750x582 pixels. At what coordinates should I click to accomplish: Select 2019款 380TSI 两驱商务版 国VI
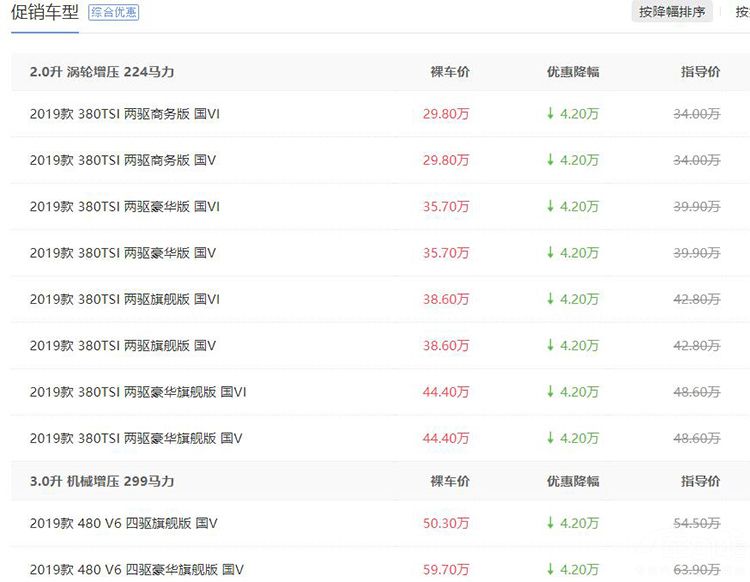(124, 114)
